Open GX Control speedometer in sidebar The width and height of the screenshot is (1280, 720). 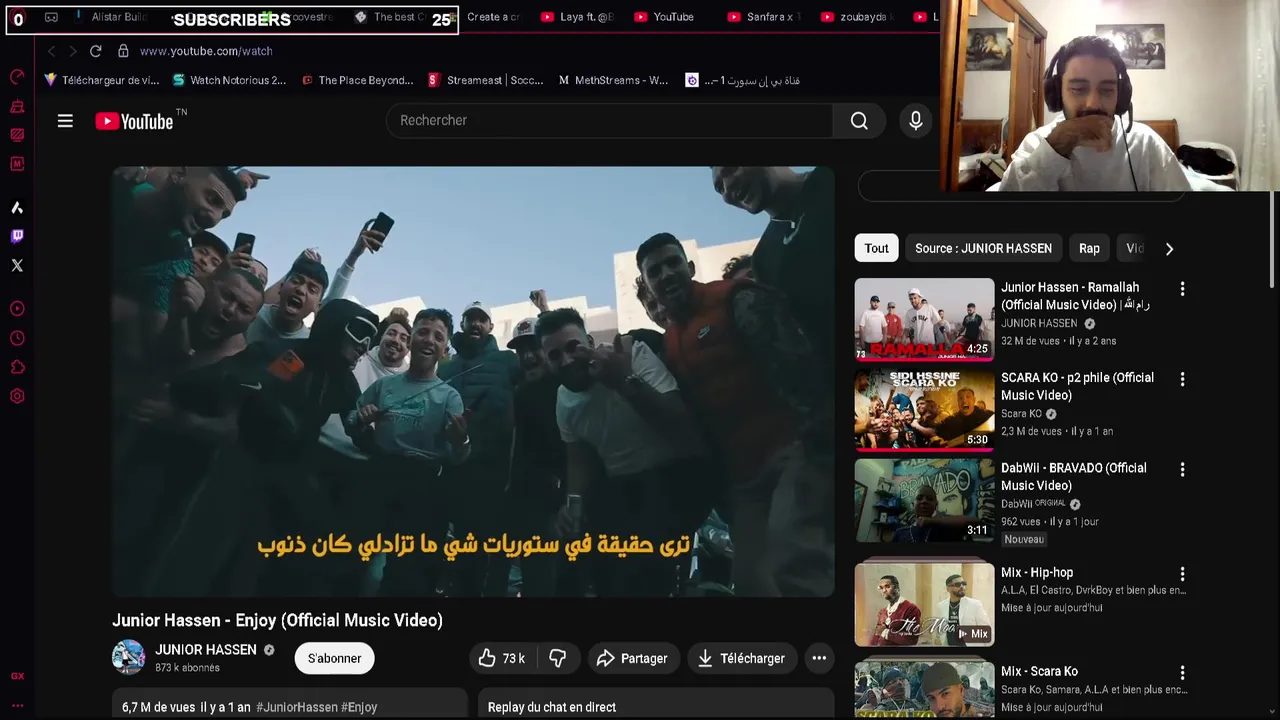coord(17,77)
